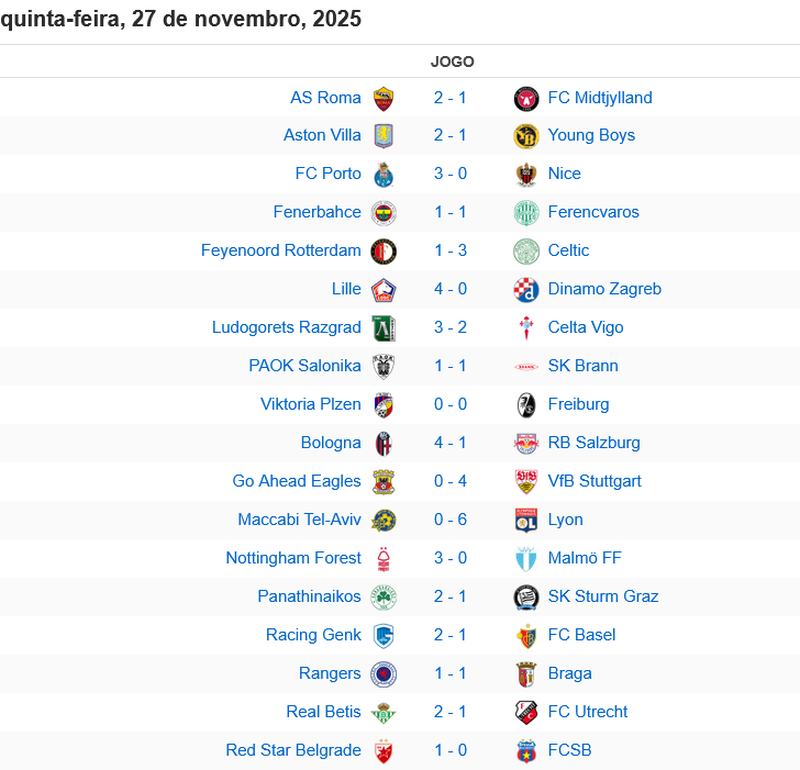Open the Maccabi Tel-Aviv 0 - 6 score
The width and height of the screenshot is (800, 770).
450,520
